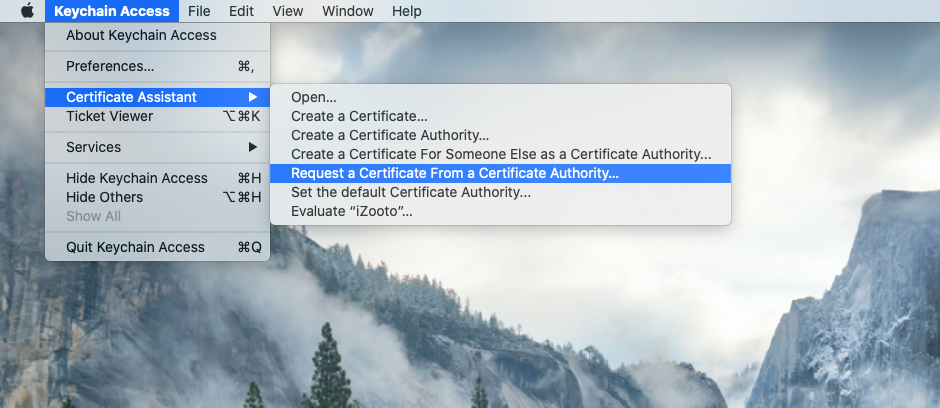This screenshot has height=408, width=940.
Task: Expand the Services submenu
Action: 158,147
